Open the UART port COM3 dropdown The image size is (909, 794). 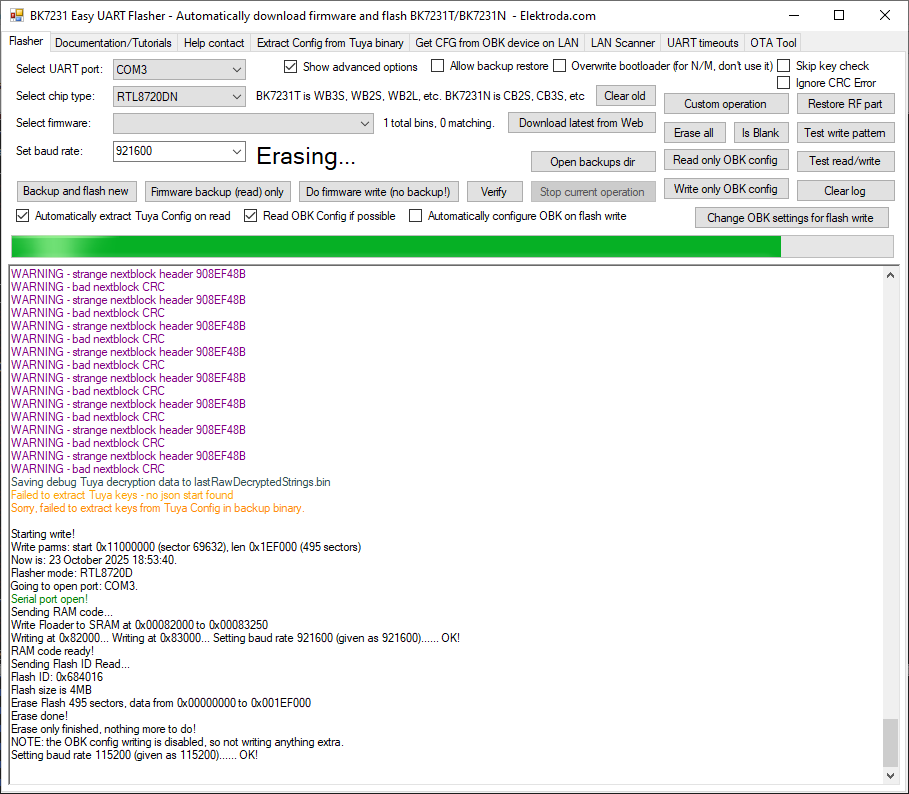[179, 70]
